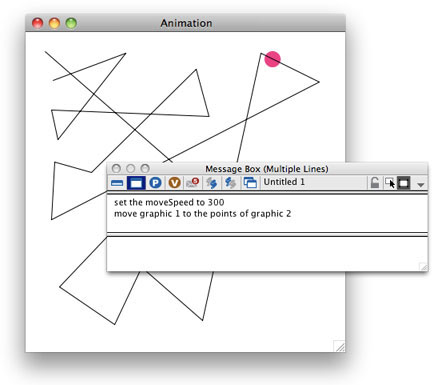The width and height of the screenshot is (438, 385).
Task: Click the Animation window title bar text
Action: (186, 23)
